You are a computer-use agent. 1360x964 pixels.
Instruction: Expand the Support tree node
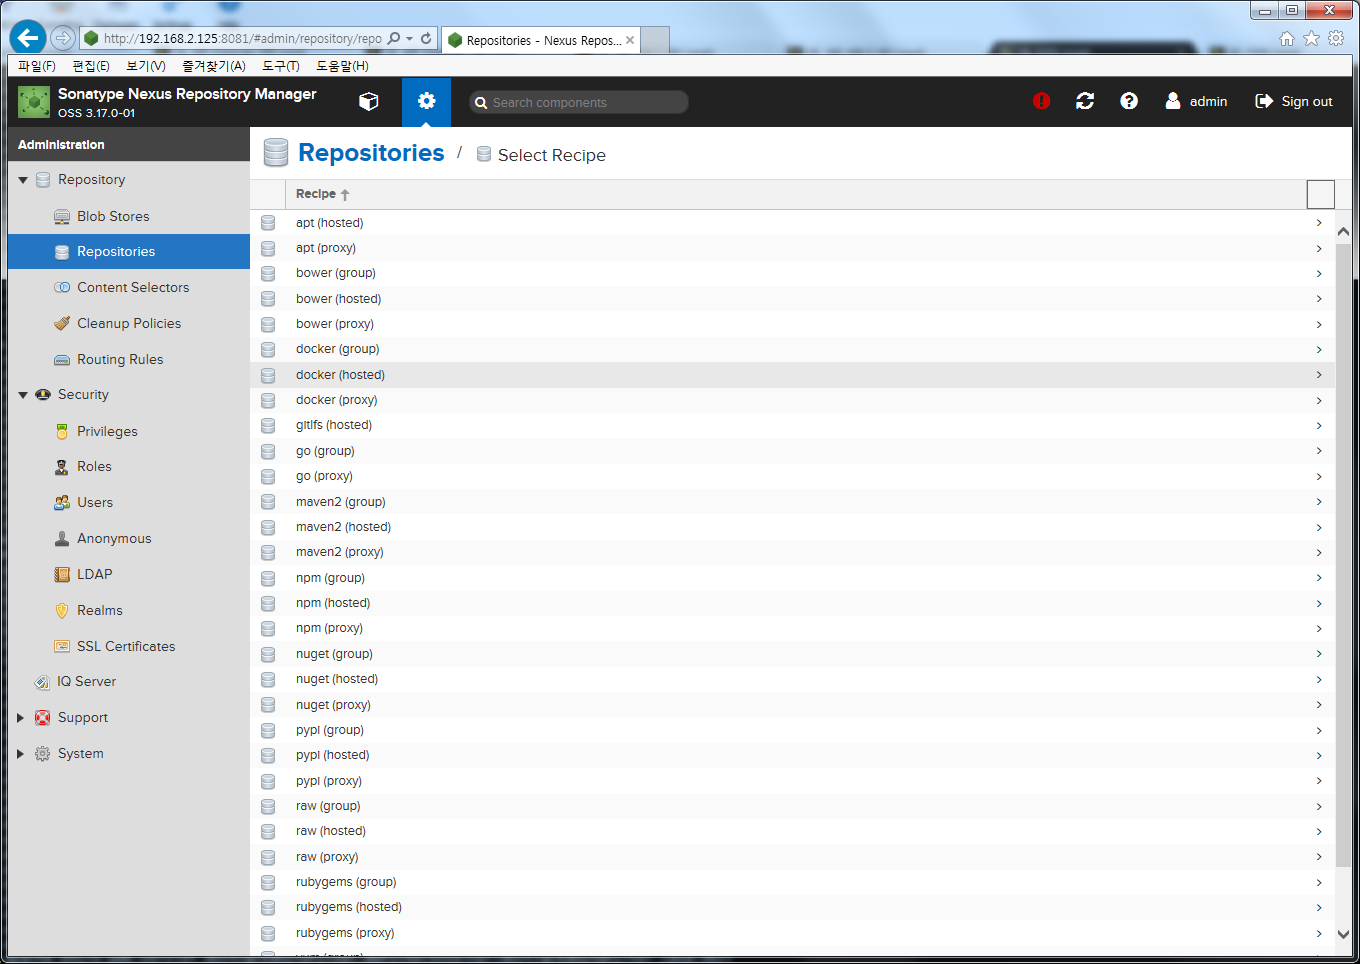pyautogui.click(x=20, y=718)
